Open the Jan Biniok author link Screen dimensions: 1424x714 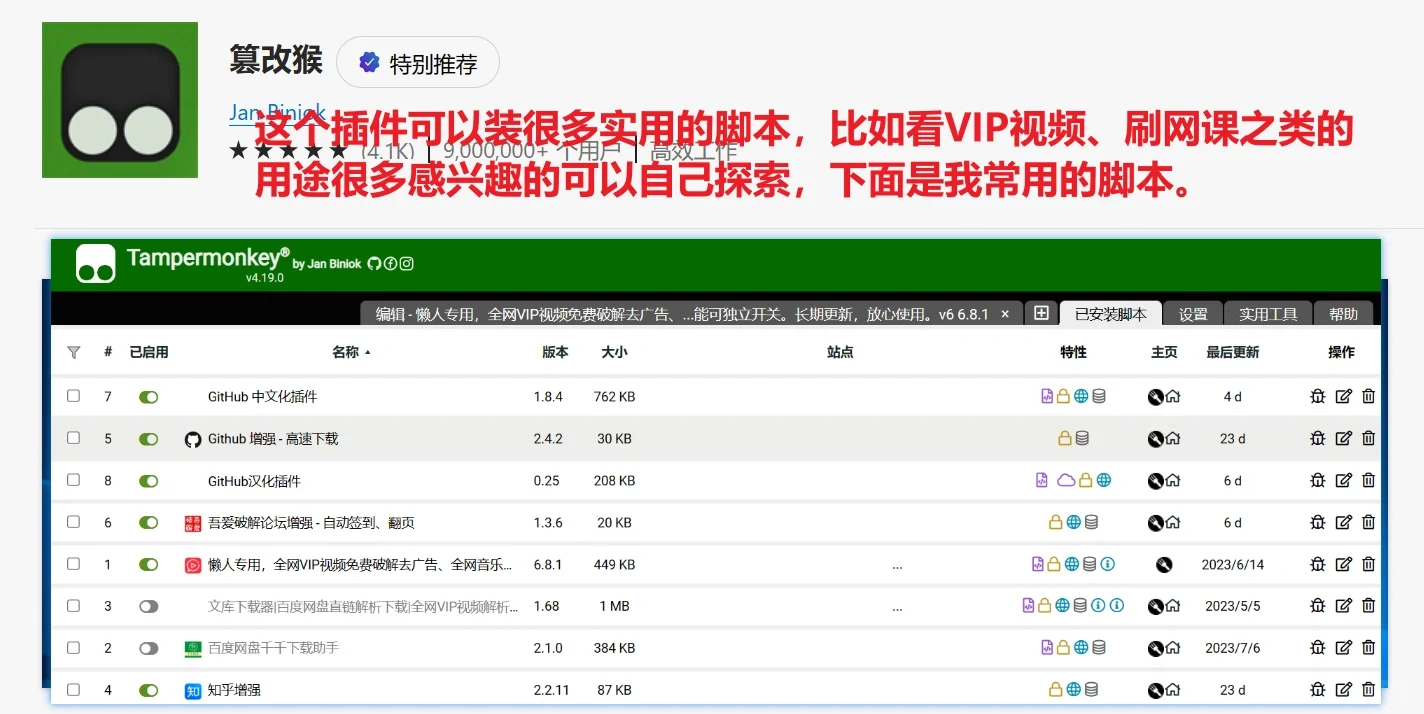pos(276,111)
